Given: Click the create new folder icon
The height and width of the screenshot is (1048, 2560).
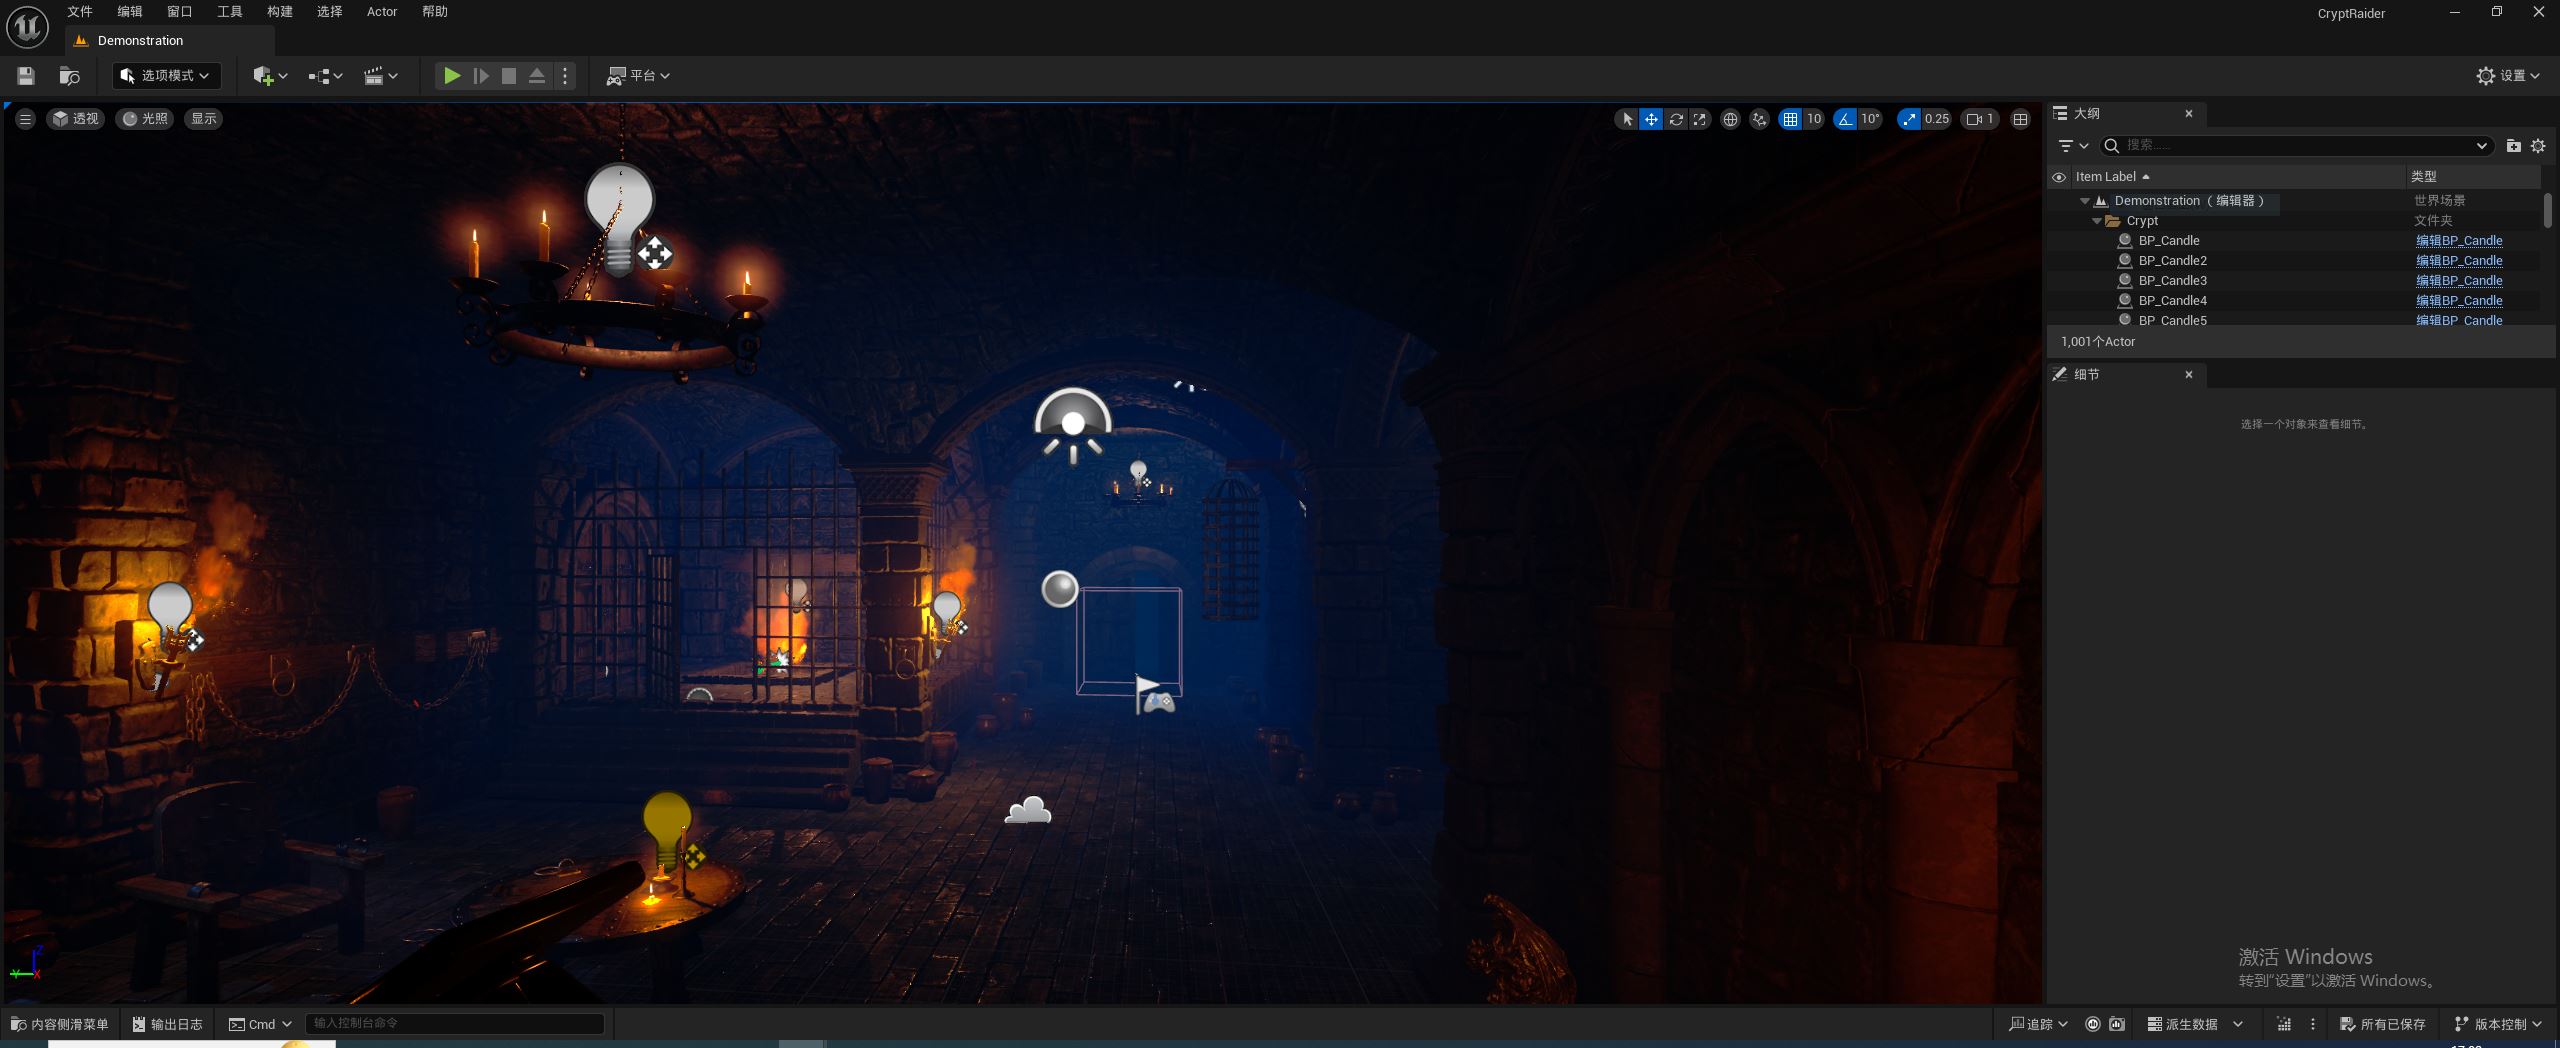Looking at the screenshot, I should point(2514,146).
